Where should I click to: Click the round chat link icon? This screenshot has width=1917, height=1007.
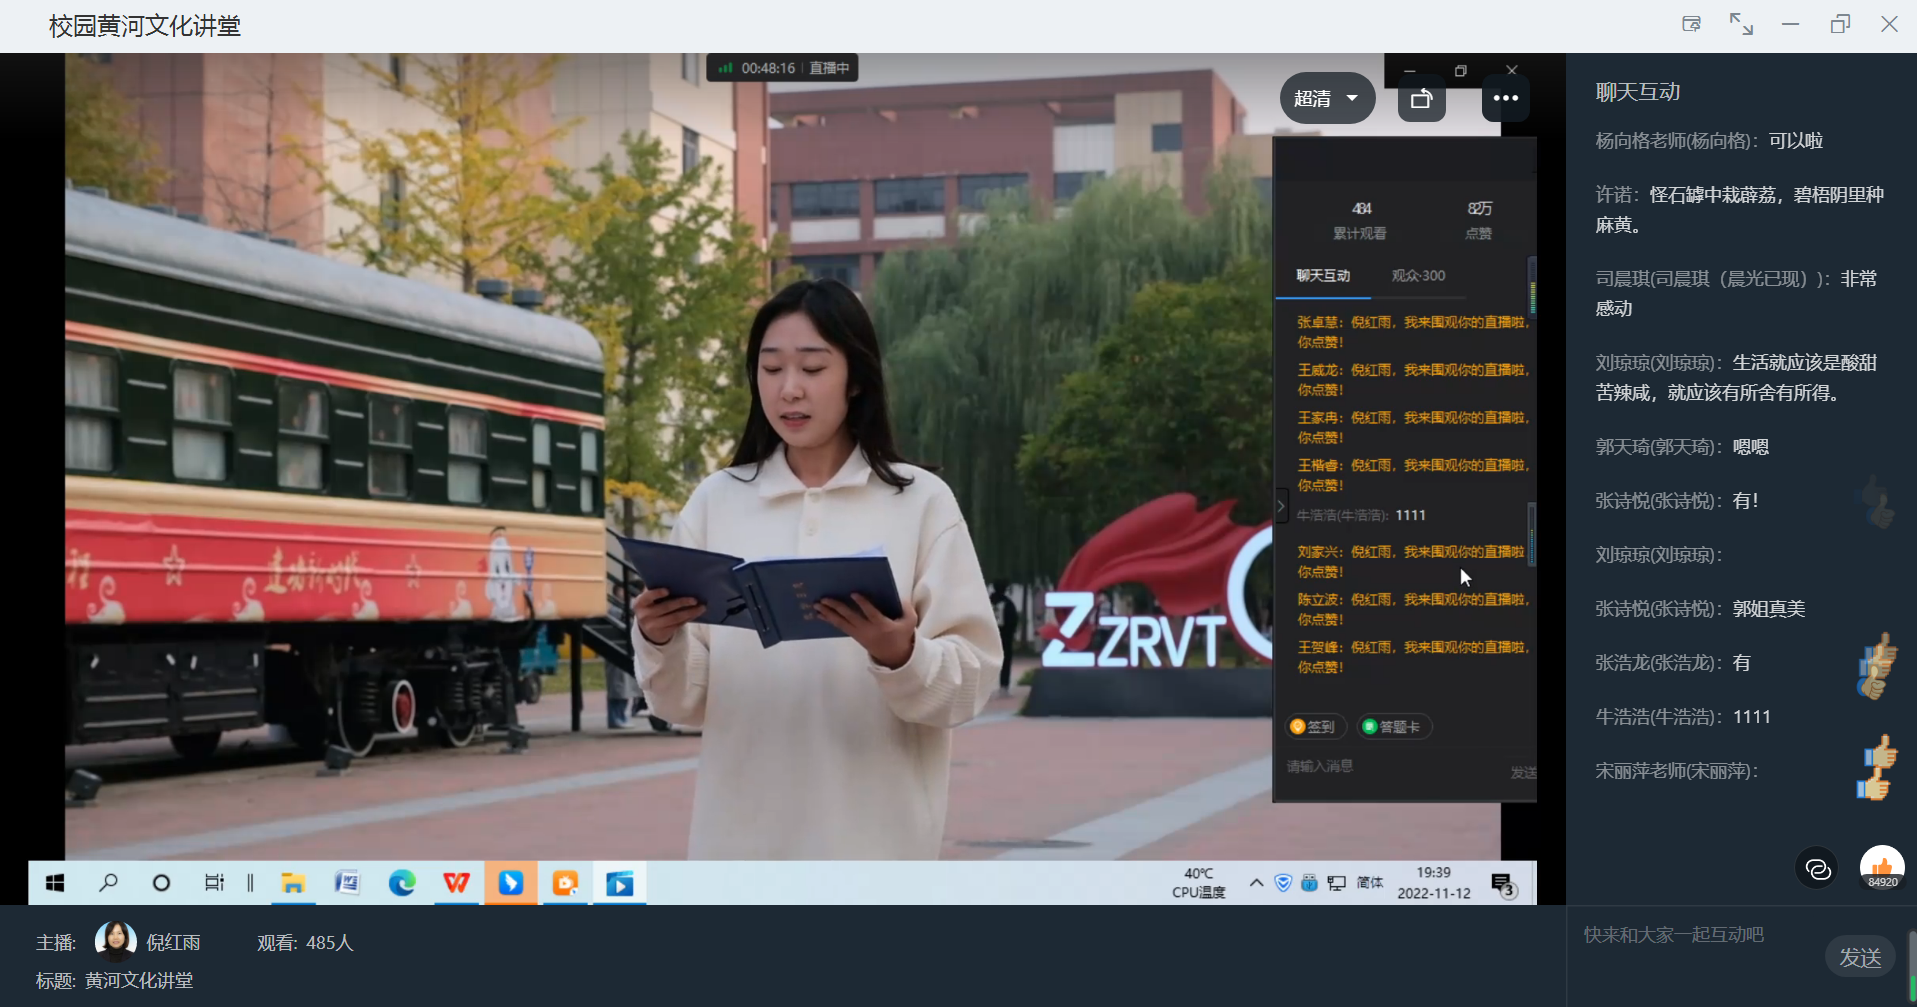point(1817,869)
